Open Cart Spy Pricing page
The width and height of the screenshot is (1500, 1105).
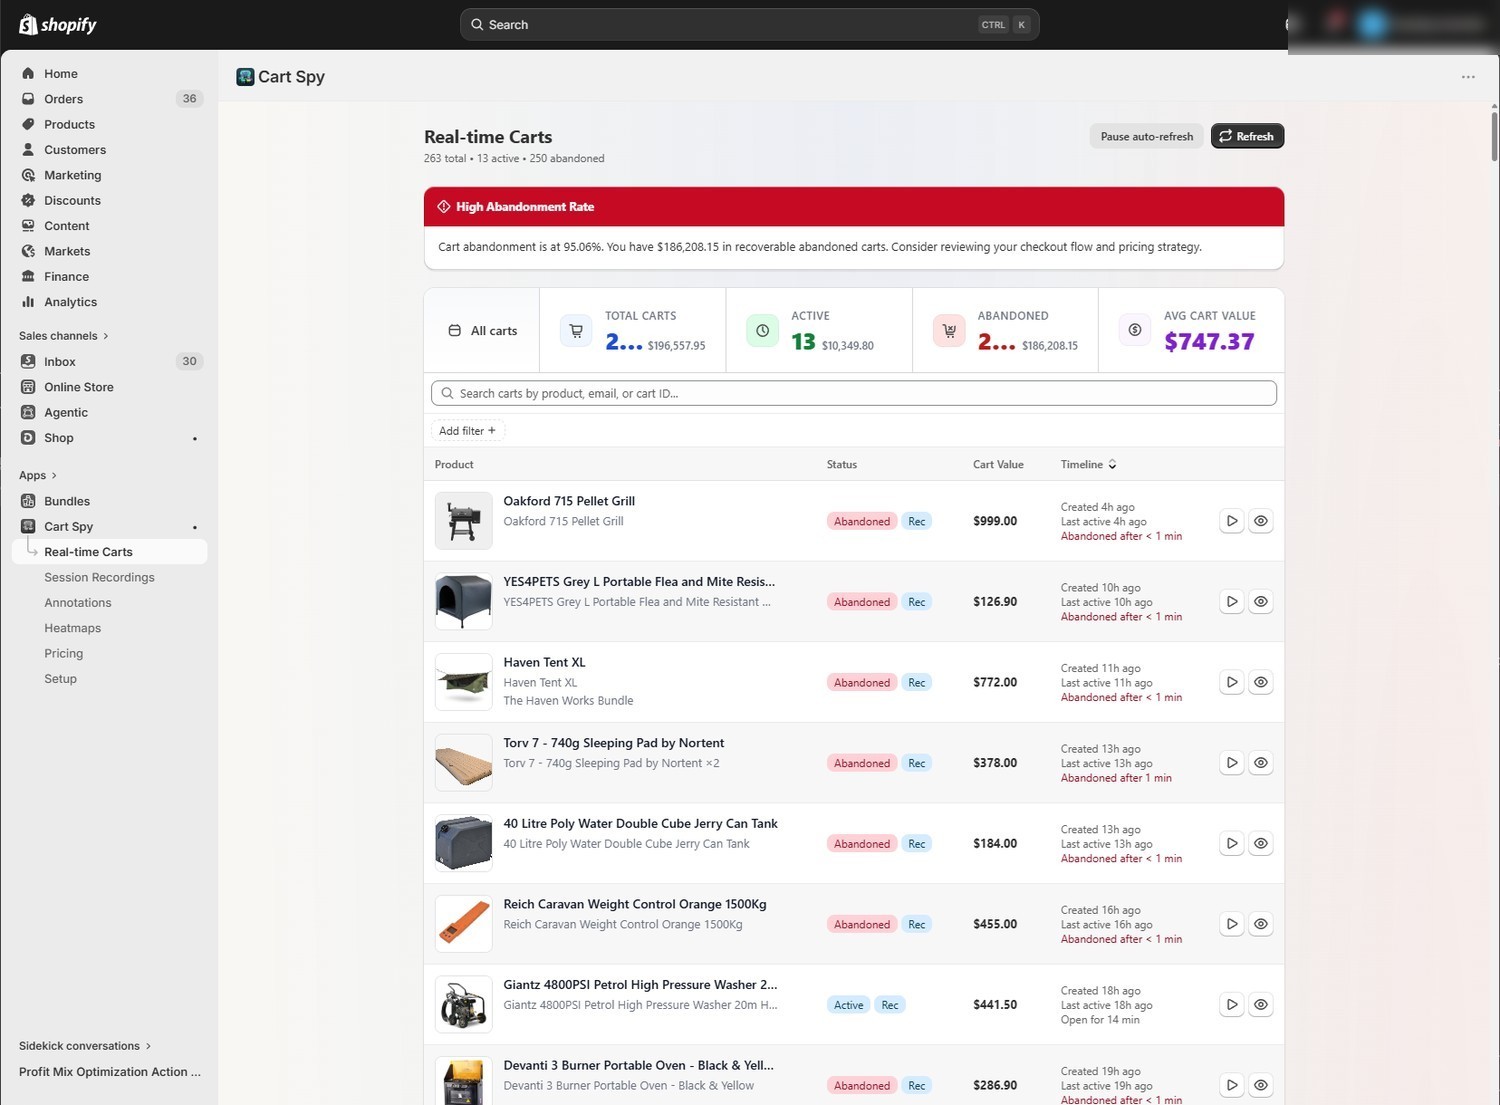tap(63, 654)
